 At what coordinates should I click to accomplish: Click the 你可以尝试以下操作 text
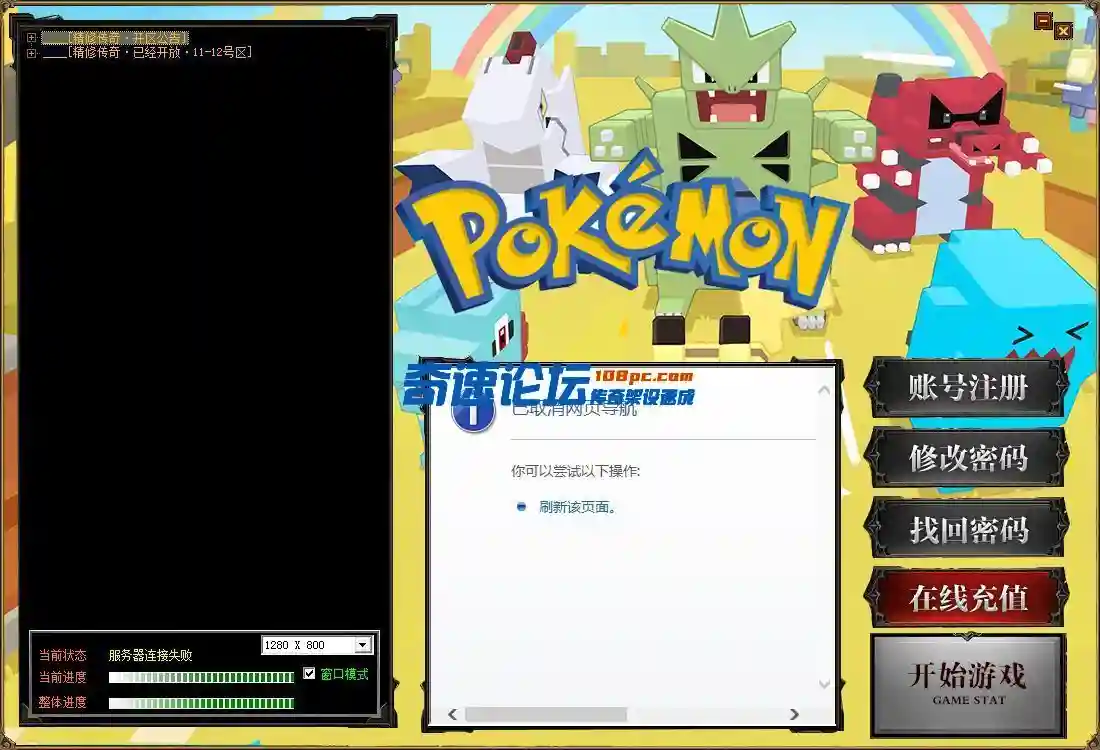[575, 471]
